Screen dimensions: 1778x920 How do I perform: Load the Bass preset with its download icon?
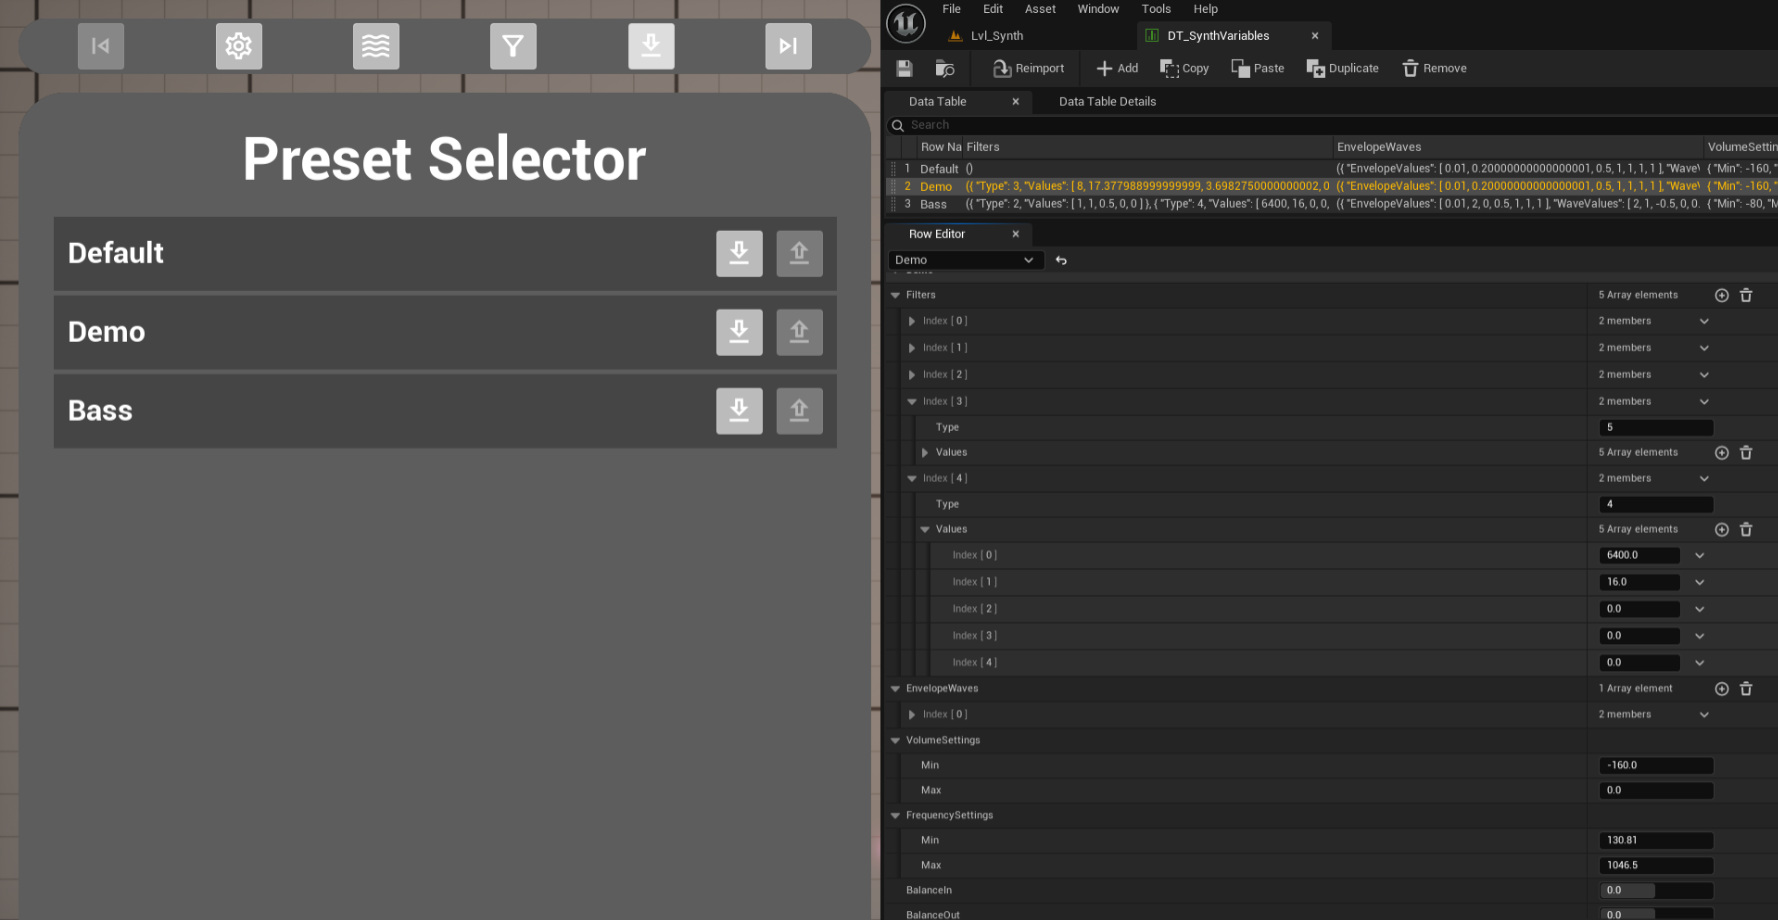pyautogui.click(x=739, y=411)
